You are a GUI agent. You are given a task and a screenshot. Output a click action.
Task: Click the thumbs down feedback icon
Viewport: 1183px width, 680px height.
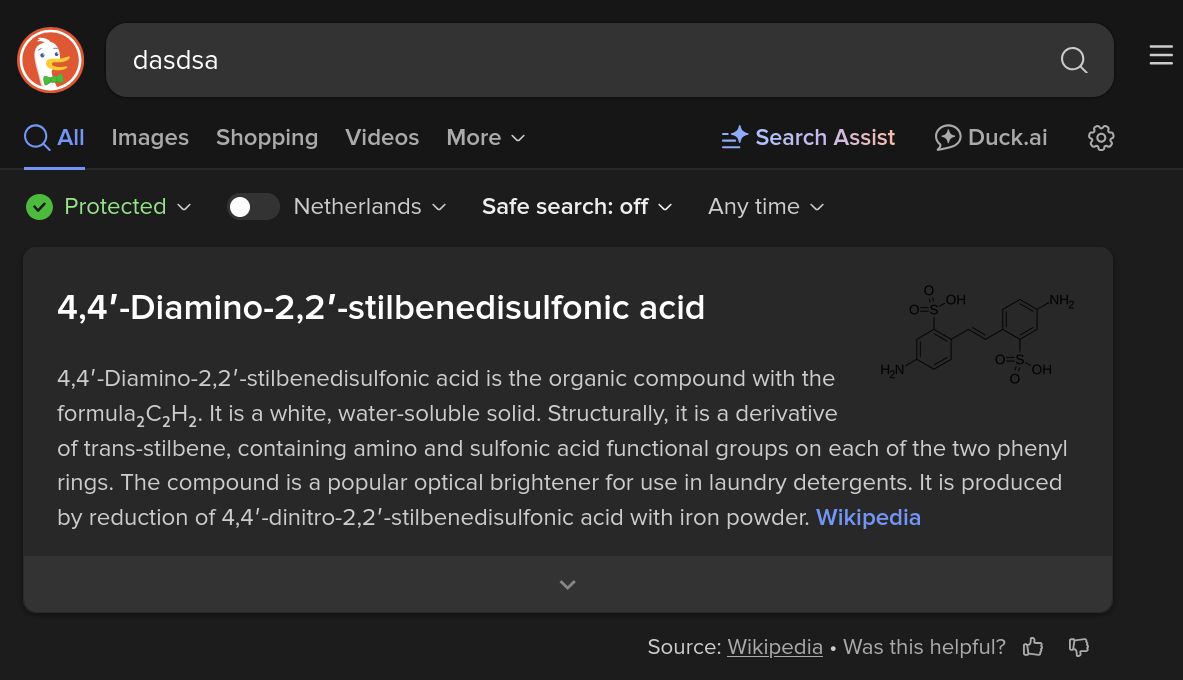pyautogui.click(x=1078, y=647)
